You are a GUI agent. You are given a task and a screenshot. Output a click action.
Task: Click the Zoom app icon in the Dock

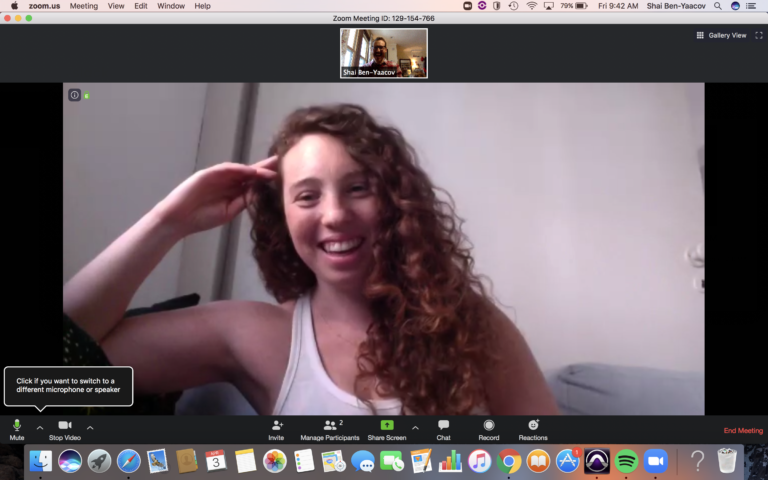(655, 461)
